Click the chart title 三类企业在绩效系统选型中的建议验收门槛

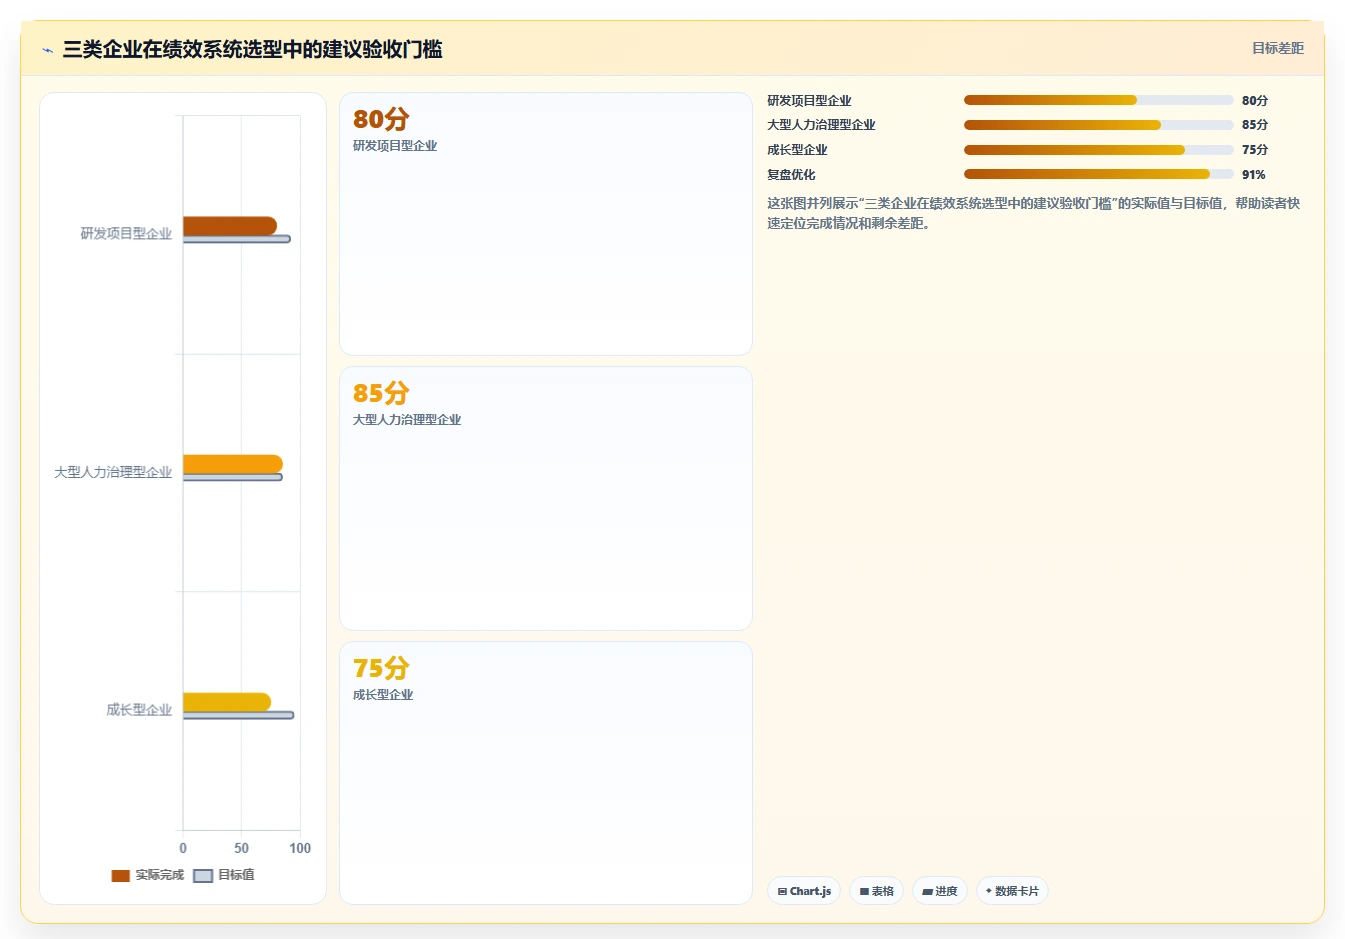click(x=252, y=49)
